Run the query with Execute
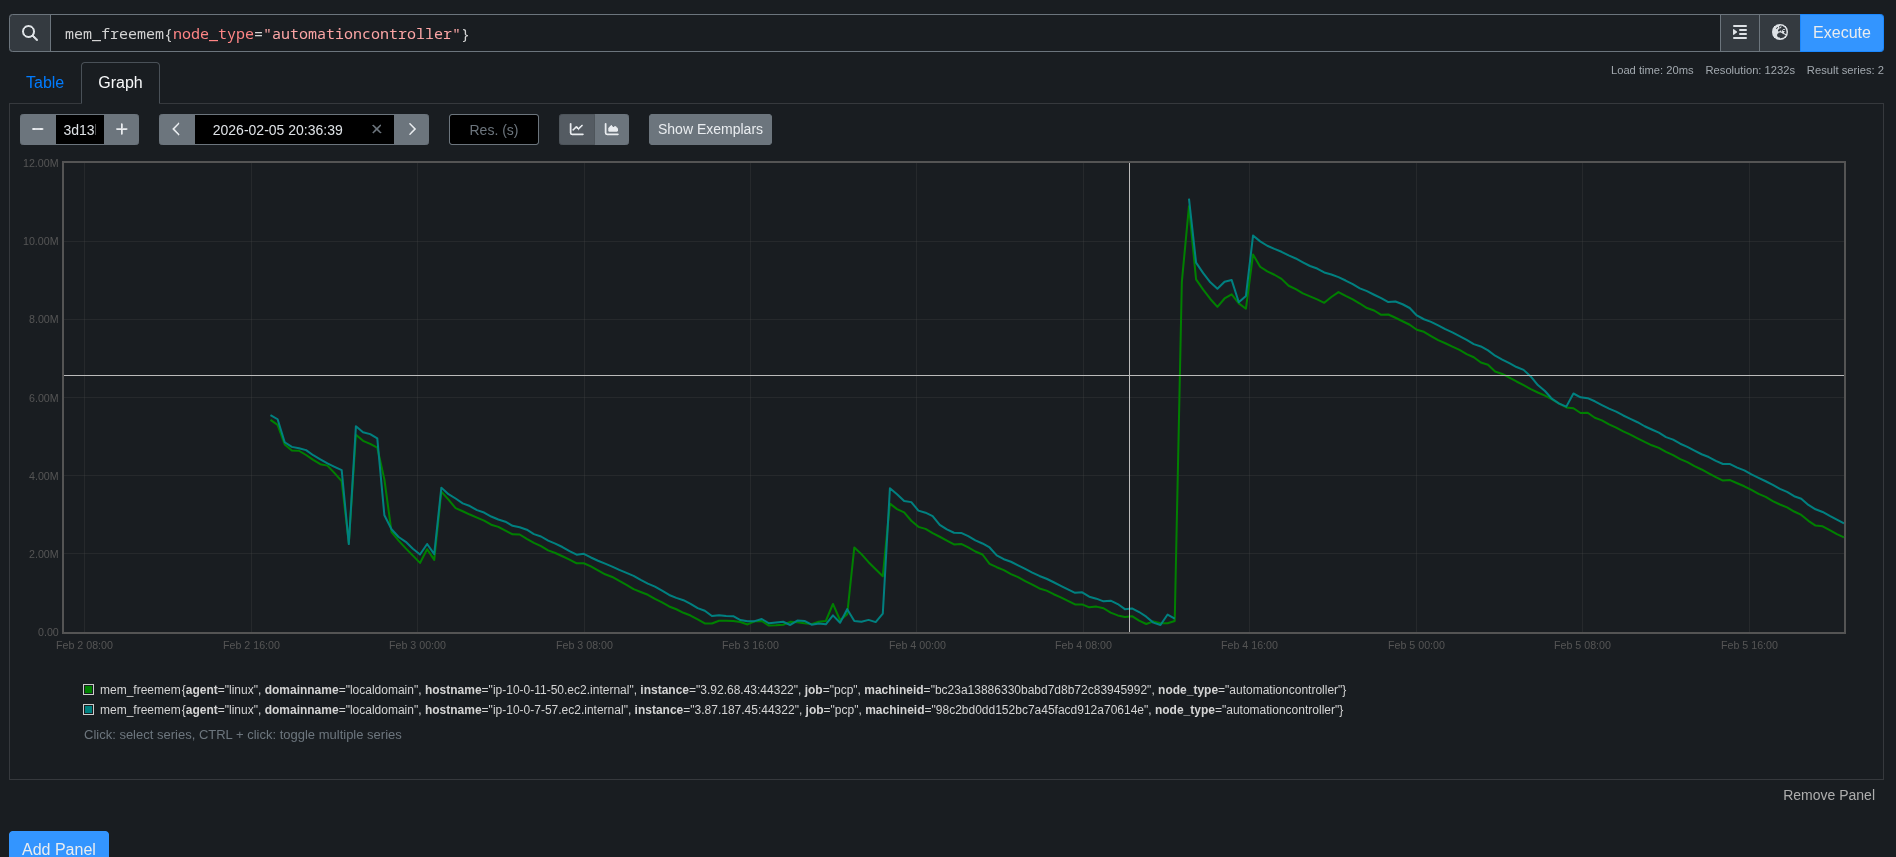This screenshot has height=857, width=1896. [x=1842, y=33]
